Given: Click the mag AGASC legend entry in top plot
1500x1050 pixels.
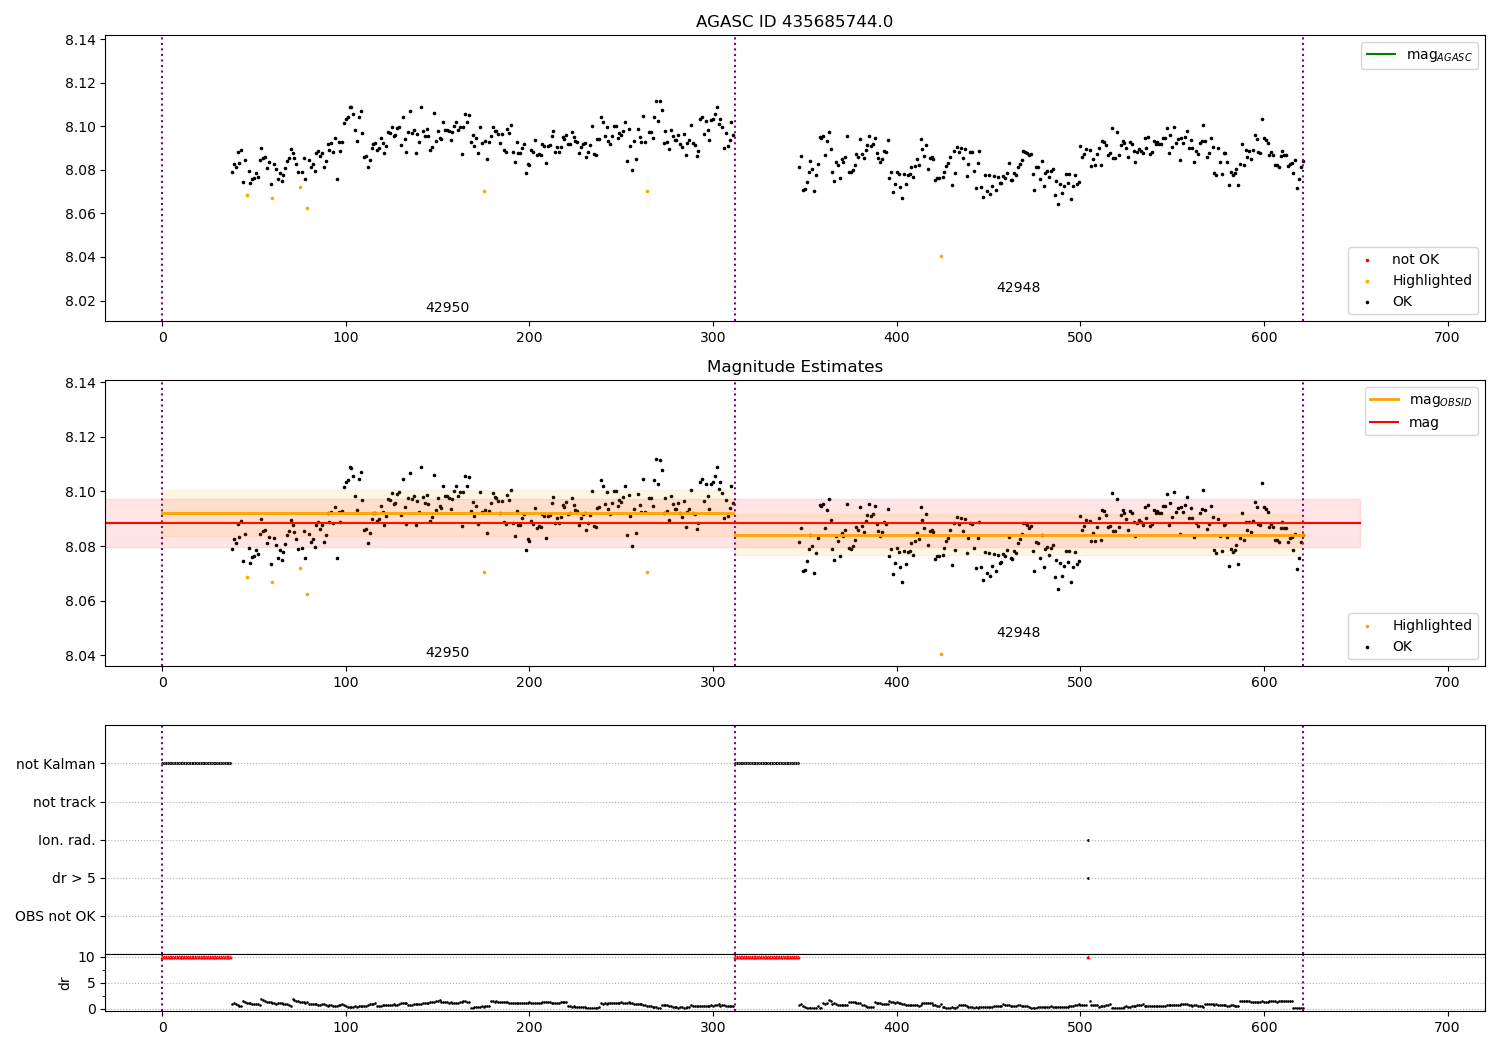Looking at the screenshot, I should (1419, 55).
